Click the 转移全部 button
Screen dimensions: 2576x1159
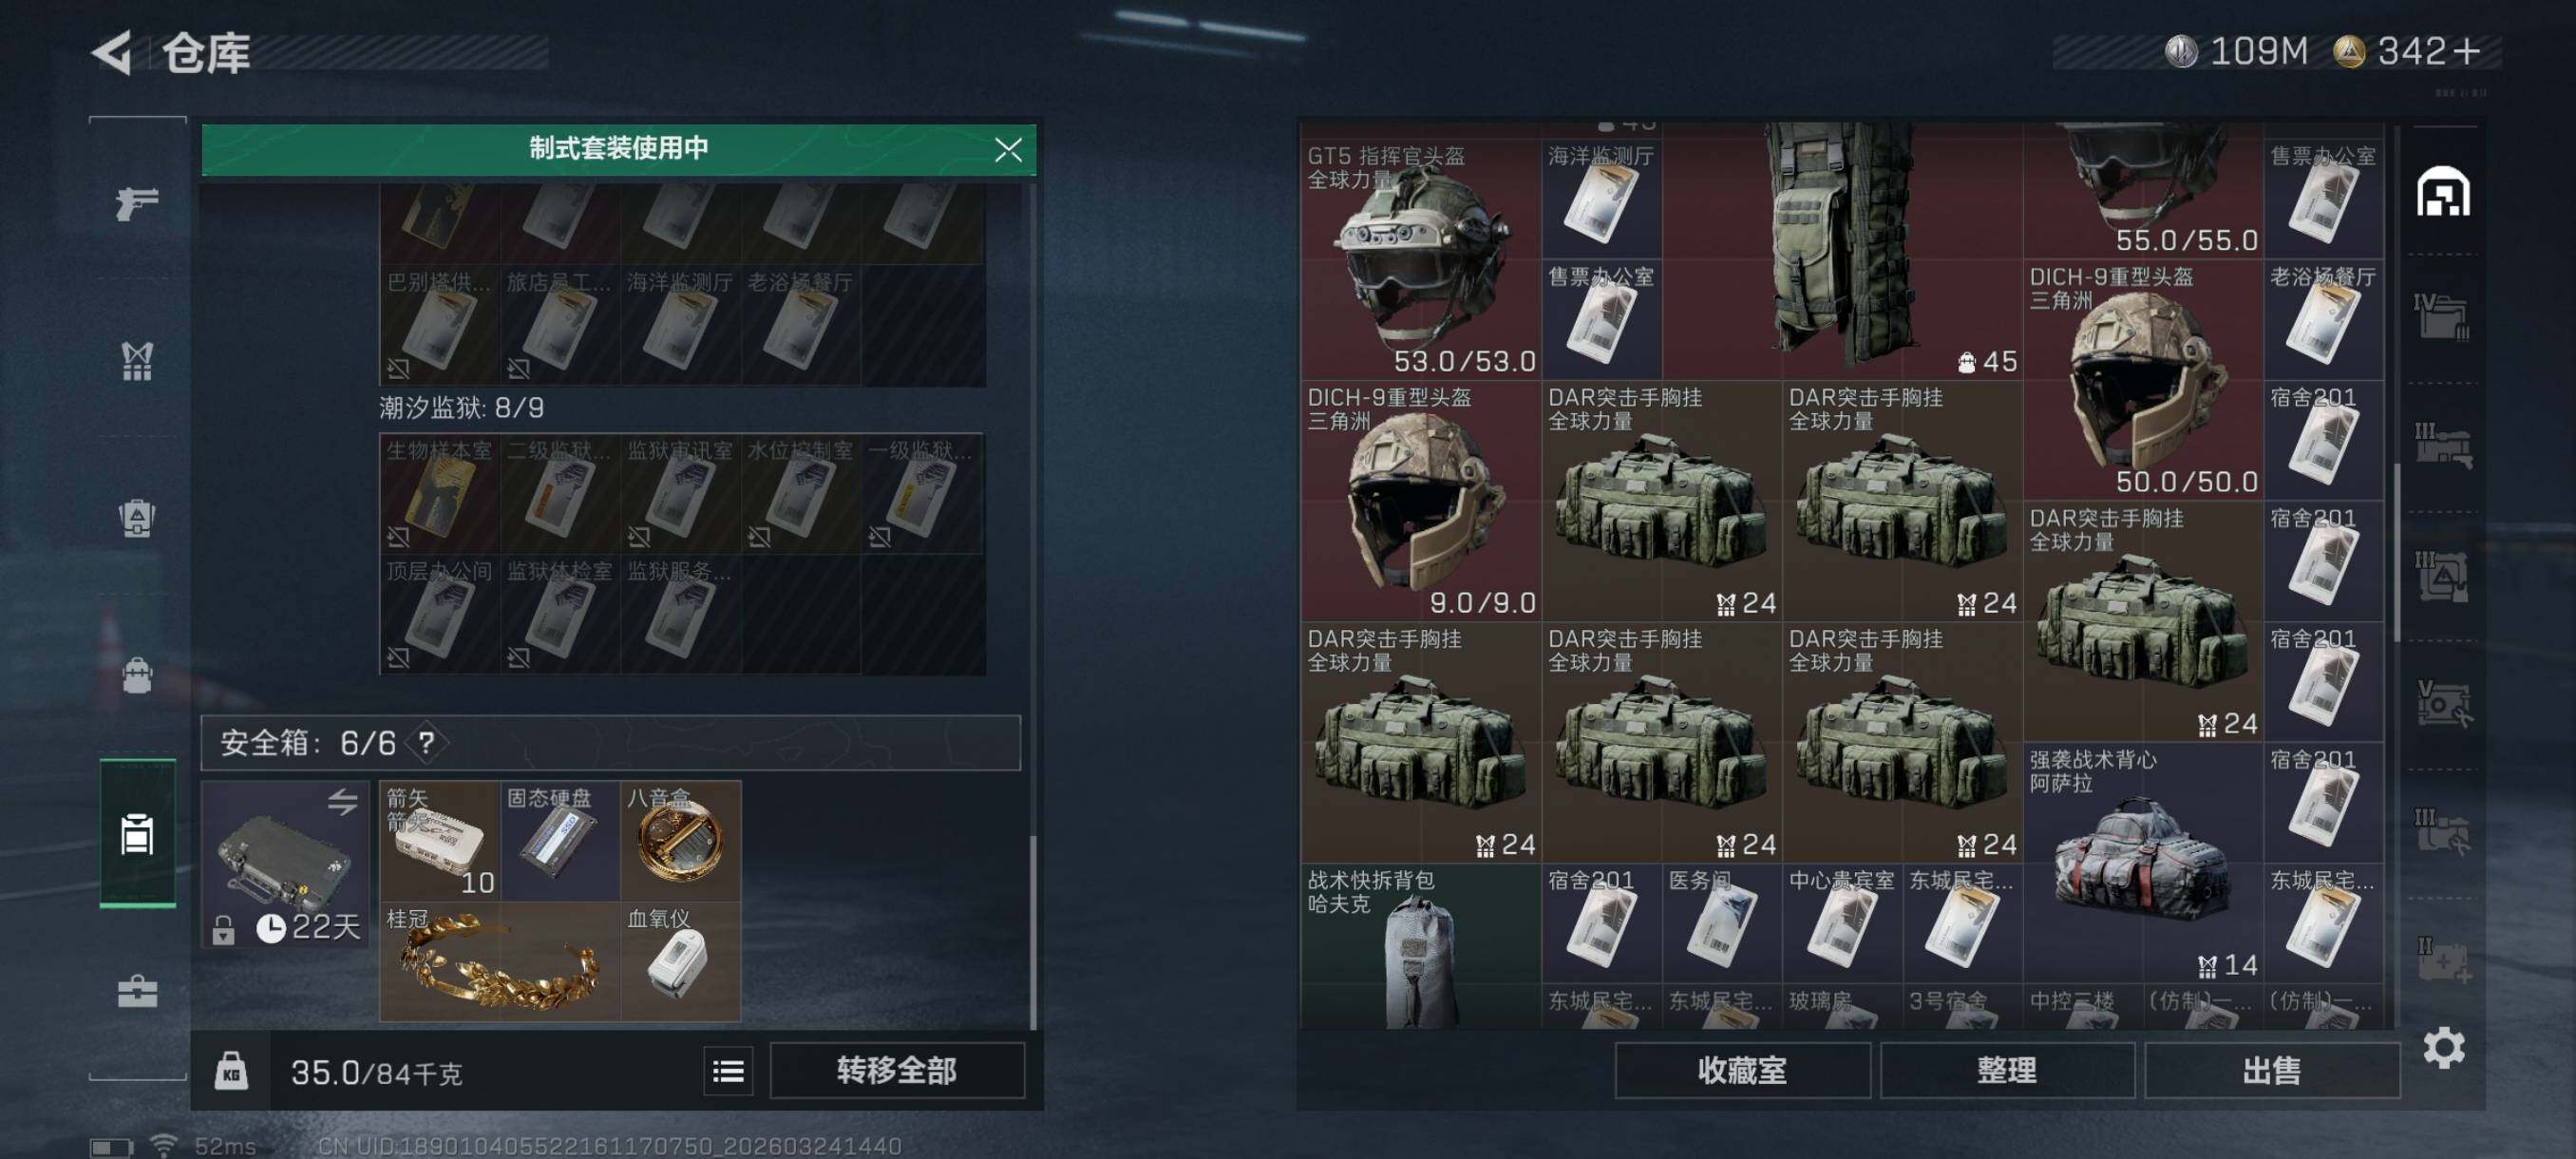pos(897,1071)
